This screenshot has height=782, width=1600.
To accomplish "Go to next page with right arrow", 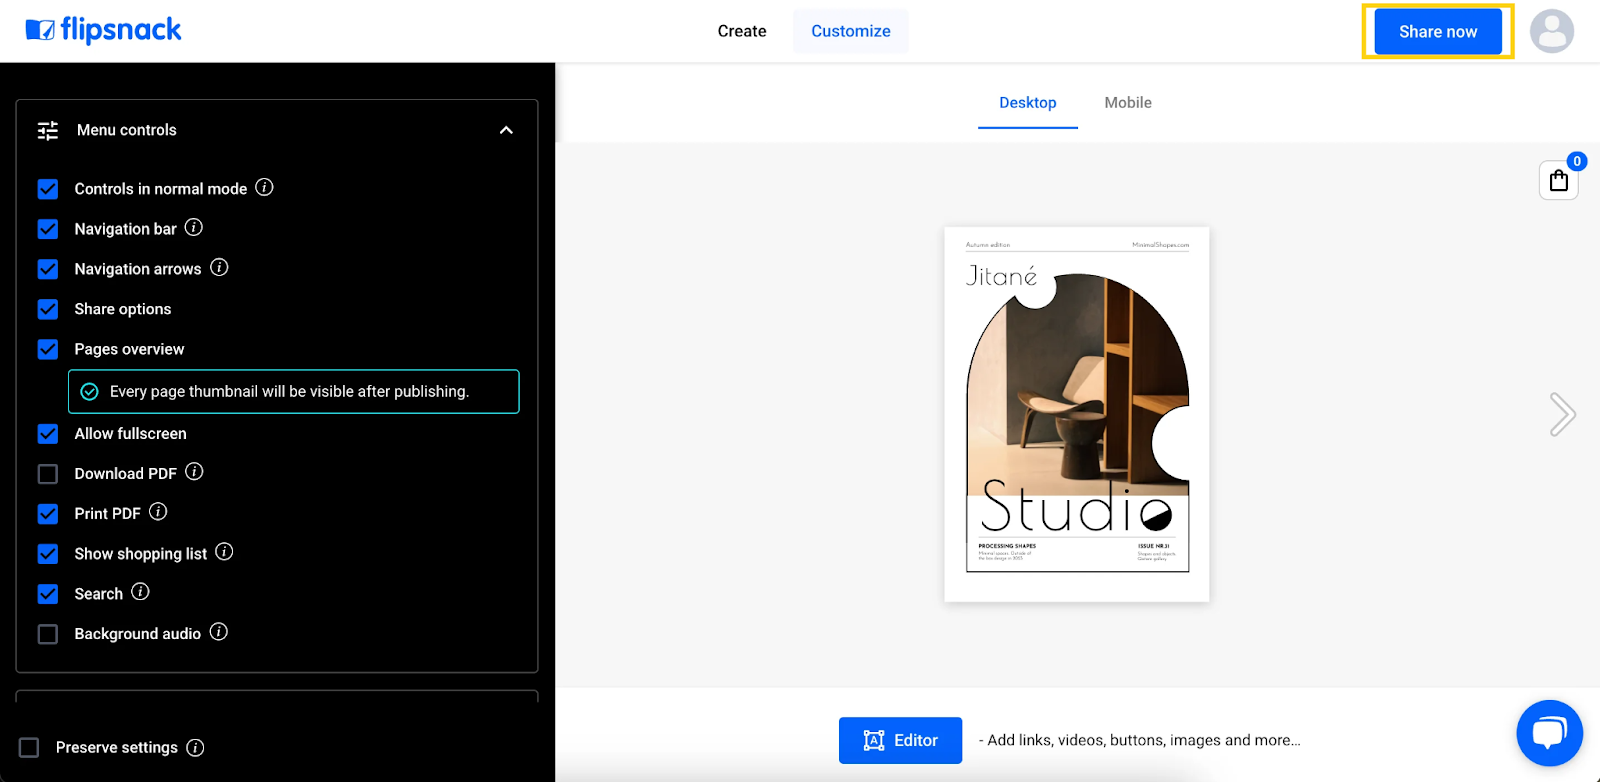I will tap(1562, 414).
